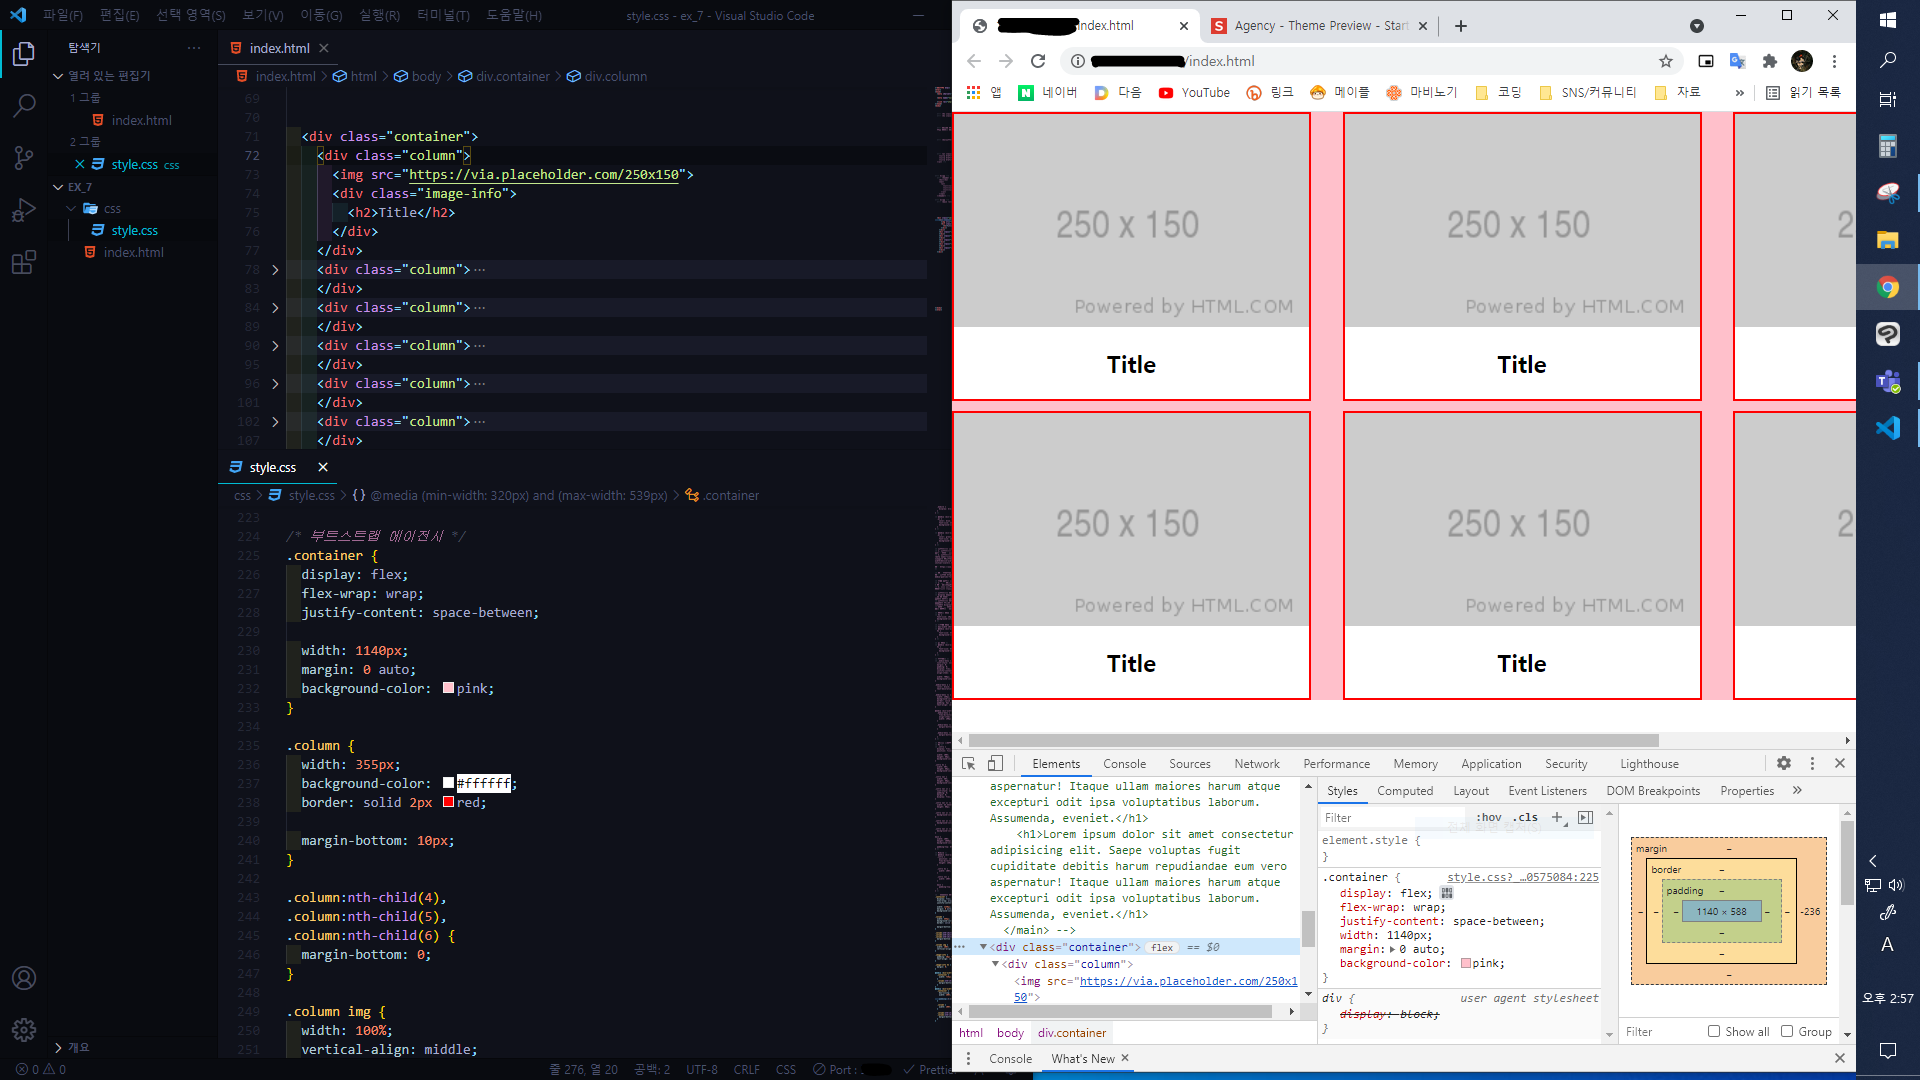Click the red border color swatch

[449, 803]
